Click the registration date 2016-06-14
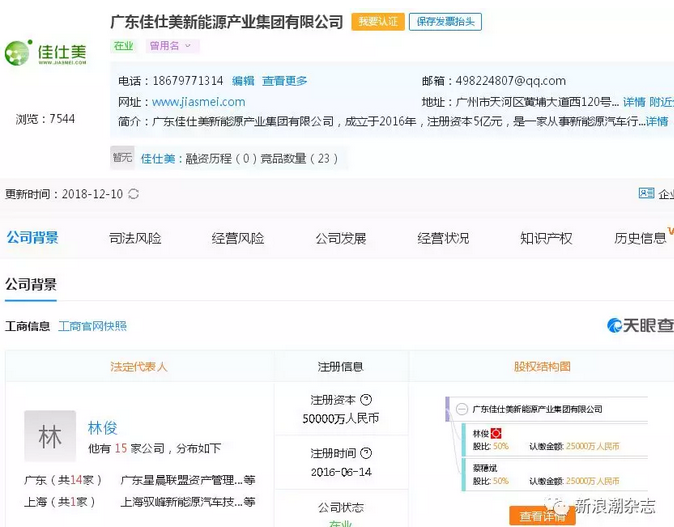Image resolution: width=674 pixels, height=527 pixels. pyautogui.click(x=341, y=472)
